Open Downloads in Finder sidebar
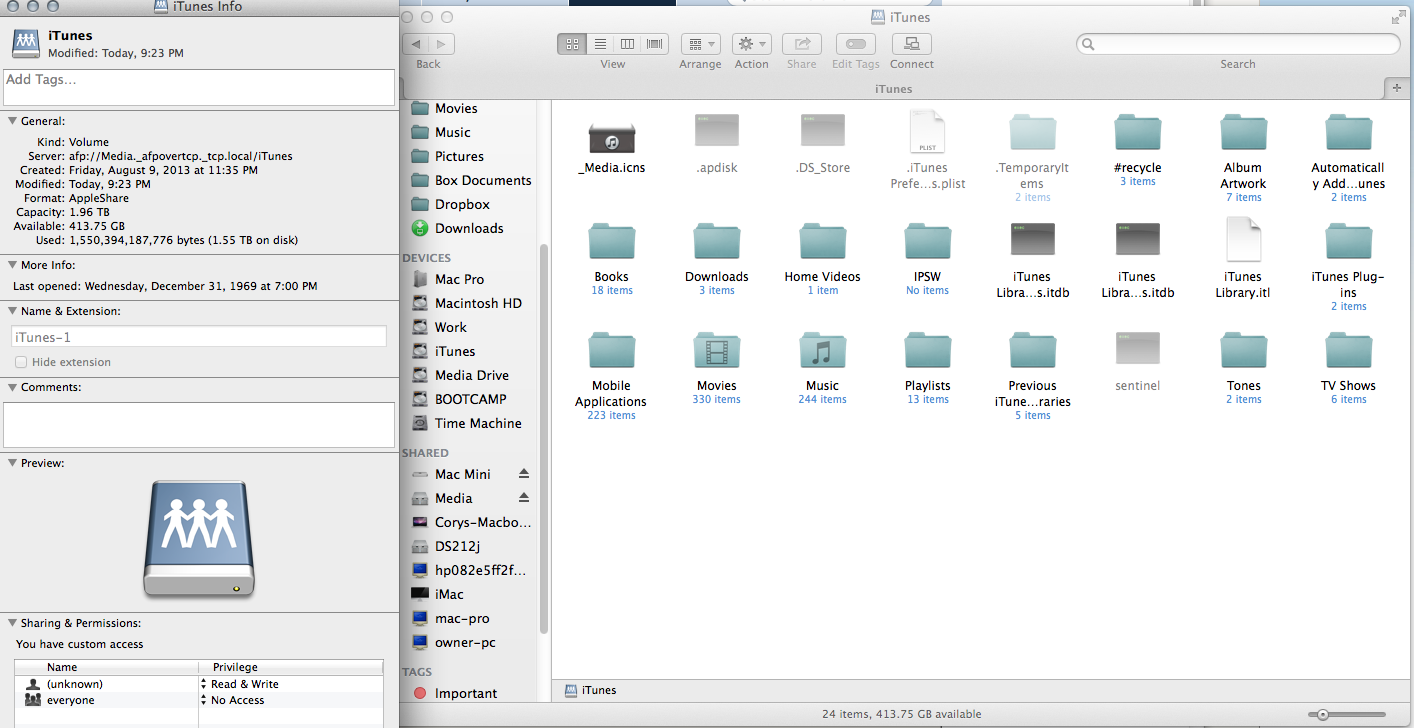Screen dimensions: 1414x728 tap(468, 228)
